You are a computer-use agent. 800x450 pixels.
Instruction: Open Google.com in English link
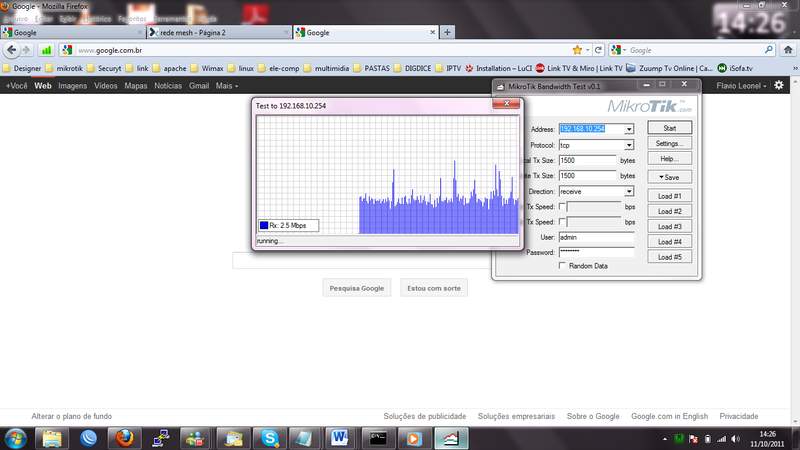tap(669, 416)
